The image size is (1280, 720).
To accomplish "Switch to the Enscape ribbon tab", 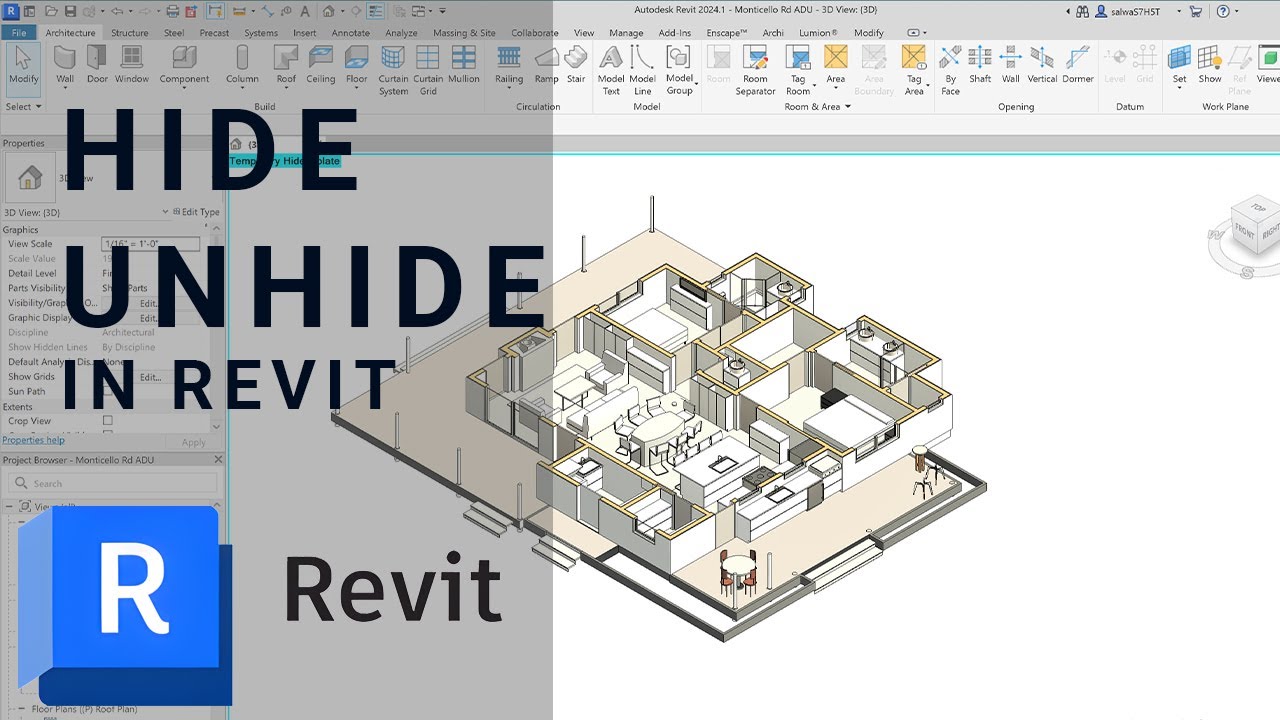I will click(x=727, y=32).
